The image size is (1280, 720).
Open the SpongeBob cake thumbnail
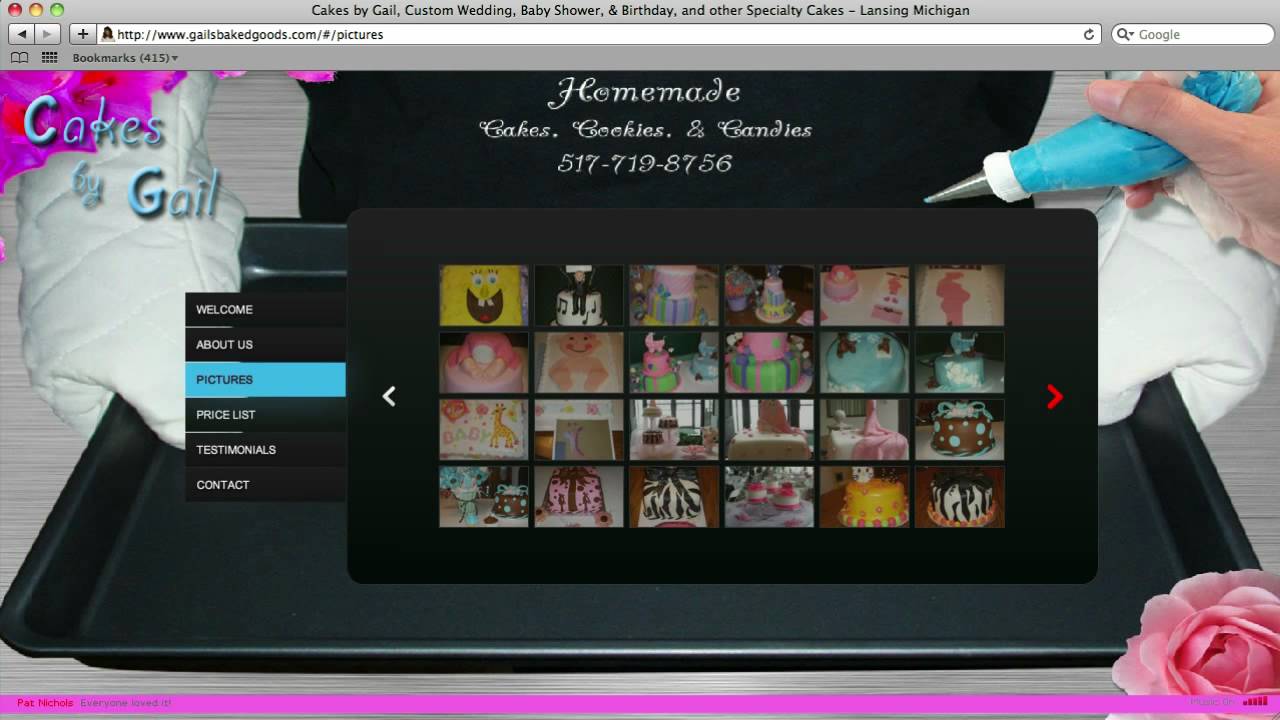pyautogui.click(x=484, y=295)
